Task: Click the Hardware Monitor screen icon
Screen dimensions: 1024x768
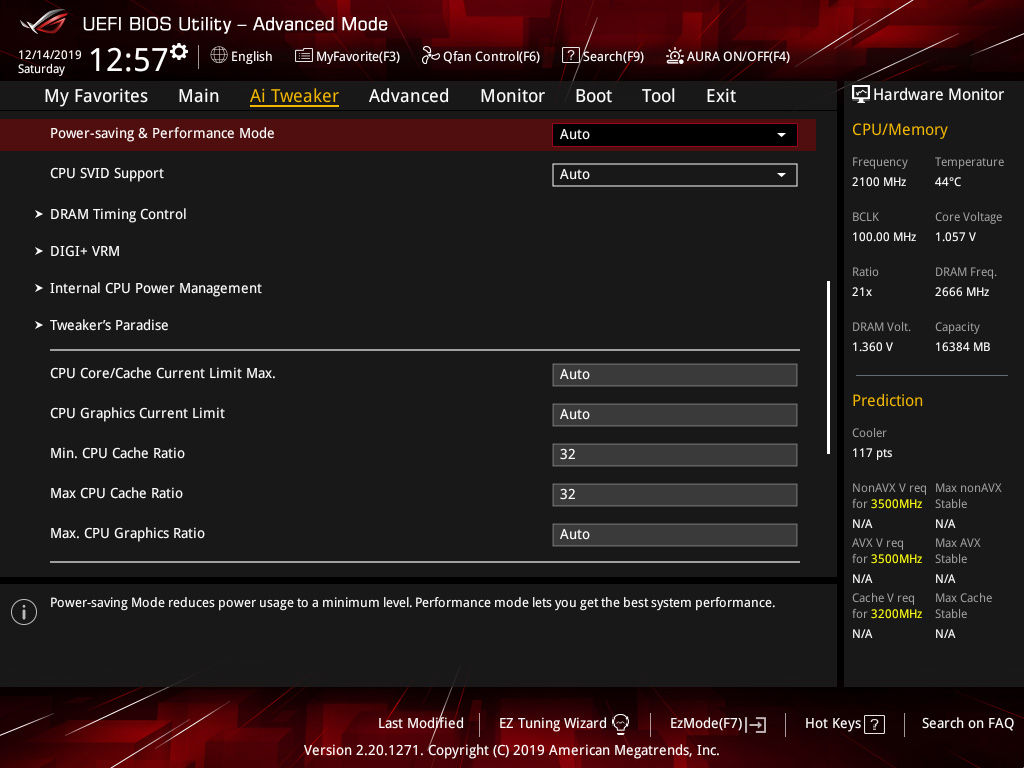Action: (861, 95)
